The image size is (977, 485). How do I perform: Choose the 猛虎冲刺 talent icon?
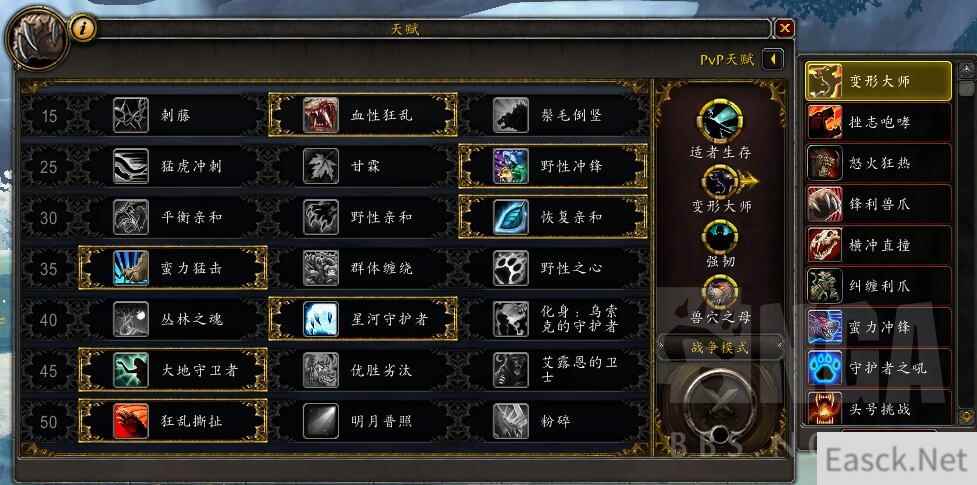click(131, 166)
